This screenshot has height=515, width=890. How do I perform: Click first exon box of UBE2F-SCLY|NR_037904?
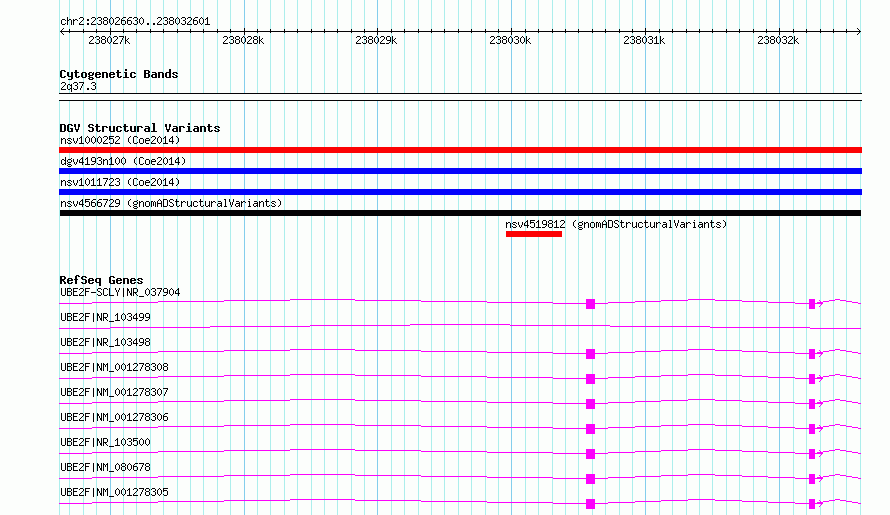[590, 304]
